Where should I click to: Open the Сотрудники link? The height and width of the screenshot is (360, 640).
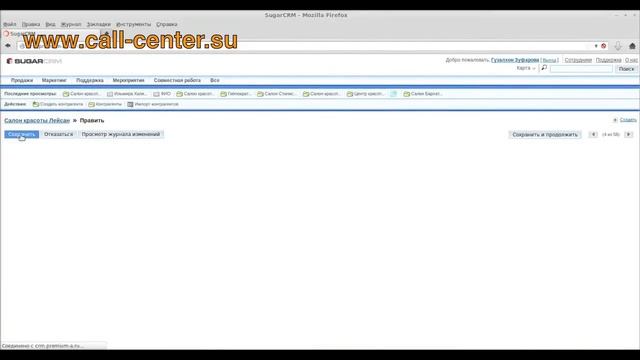578,60
